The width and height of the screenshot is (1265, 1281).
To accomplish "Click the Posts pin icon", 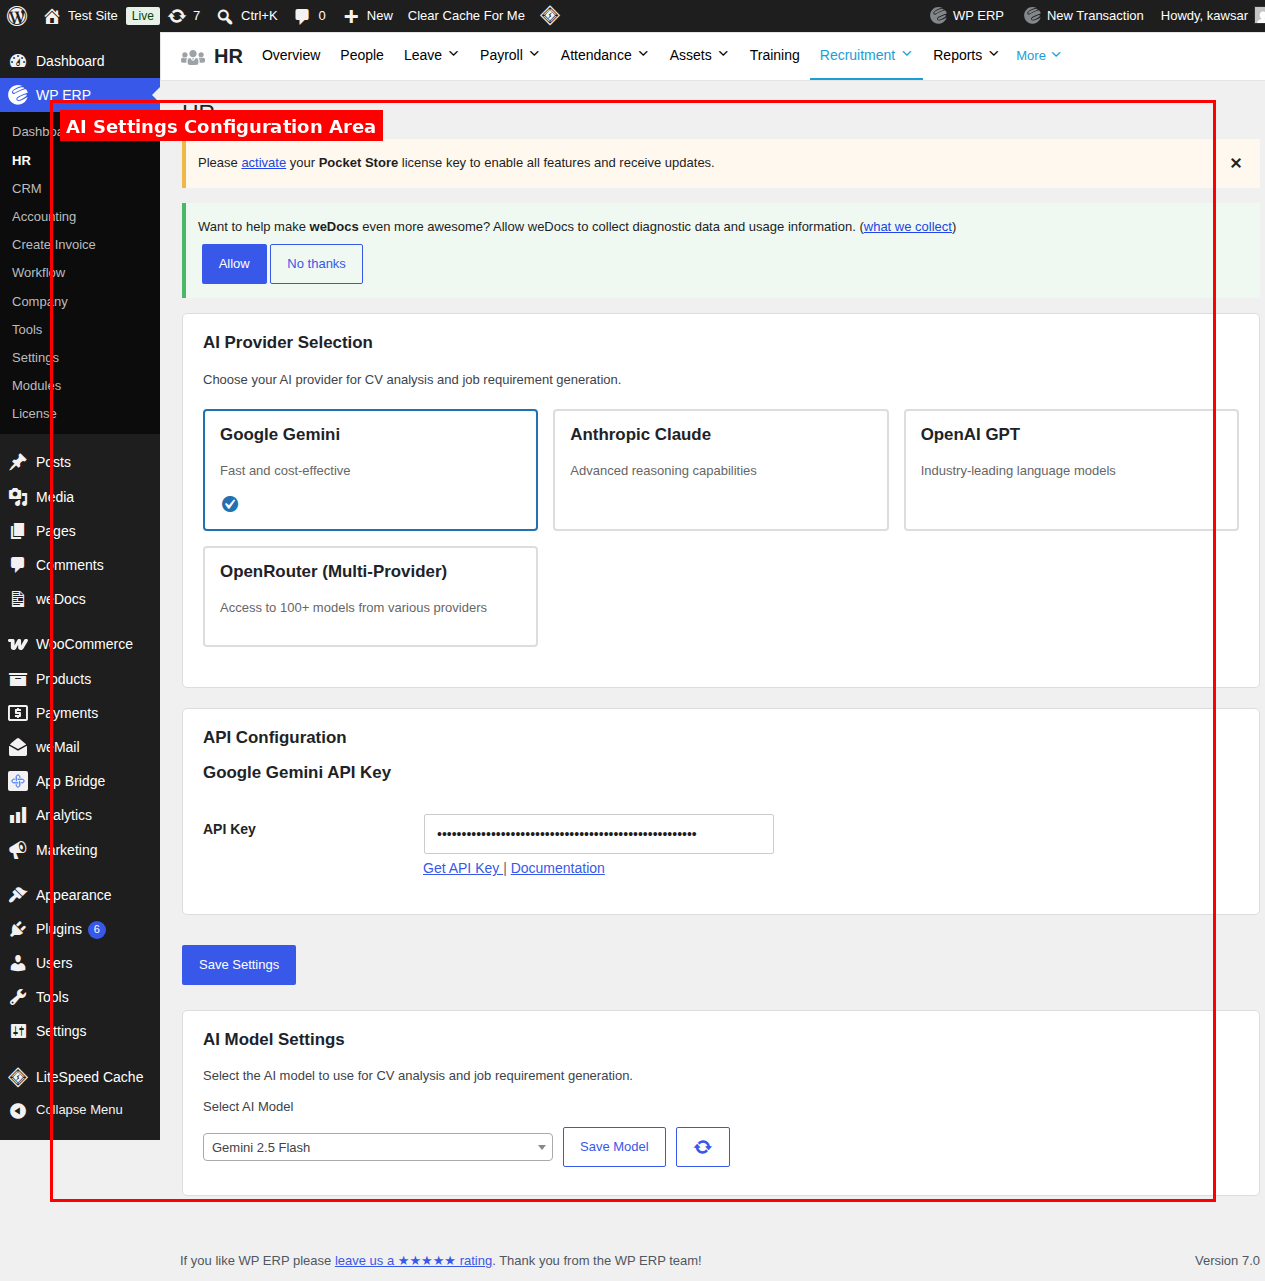I will click(x=18, y=462).
